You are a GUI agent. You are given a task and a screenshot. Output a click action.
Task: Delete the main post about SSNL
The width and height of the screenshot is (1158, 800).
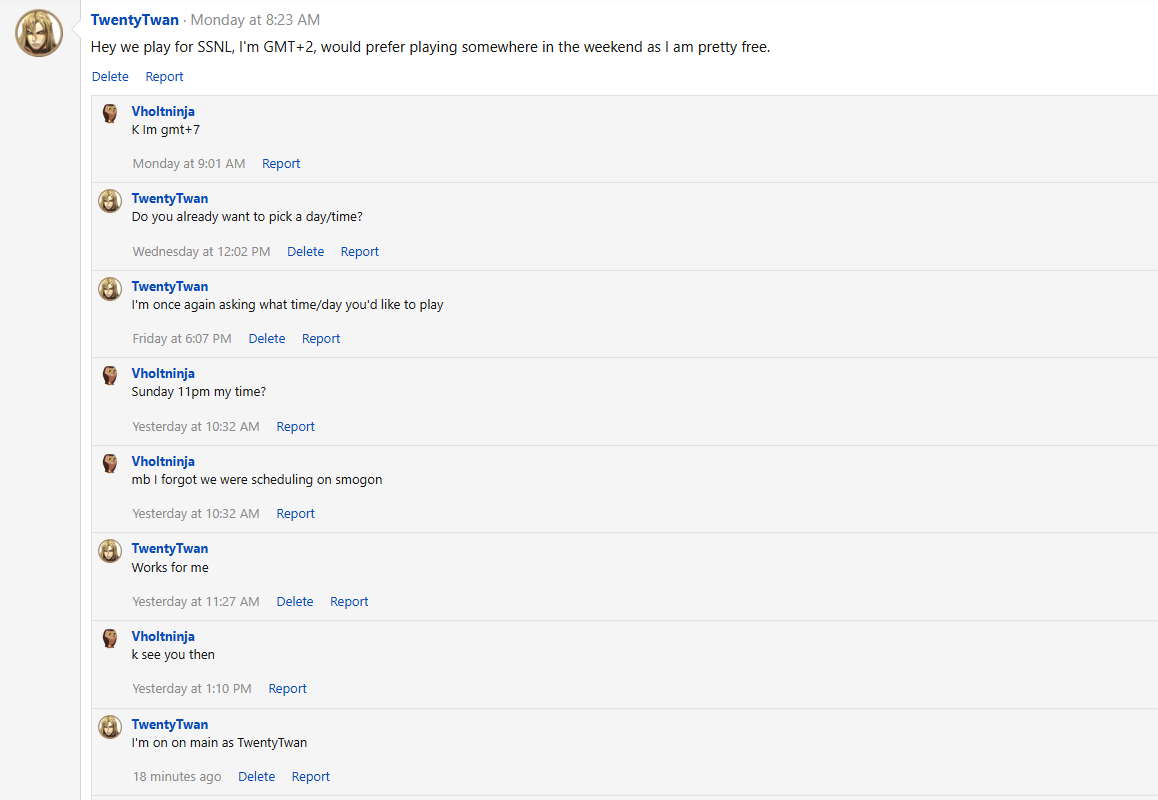coord(110,77)
